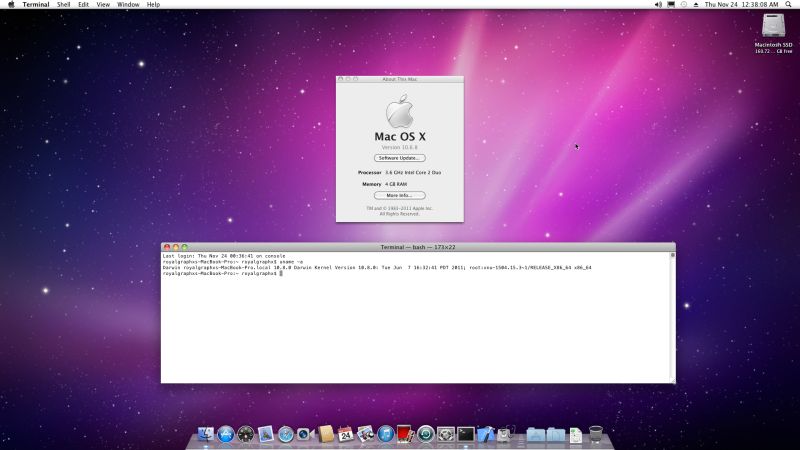
Task: Launch the App Store dock icon
Action: [226, 434]
